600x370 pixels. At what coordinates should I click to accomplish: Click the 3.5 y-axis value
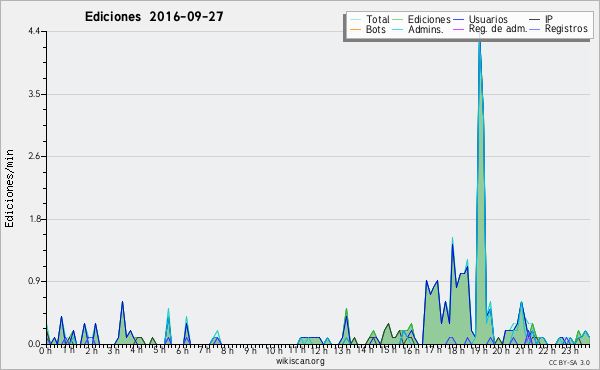point(34,94)
